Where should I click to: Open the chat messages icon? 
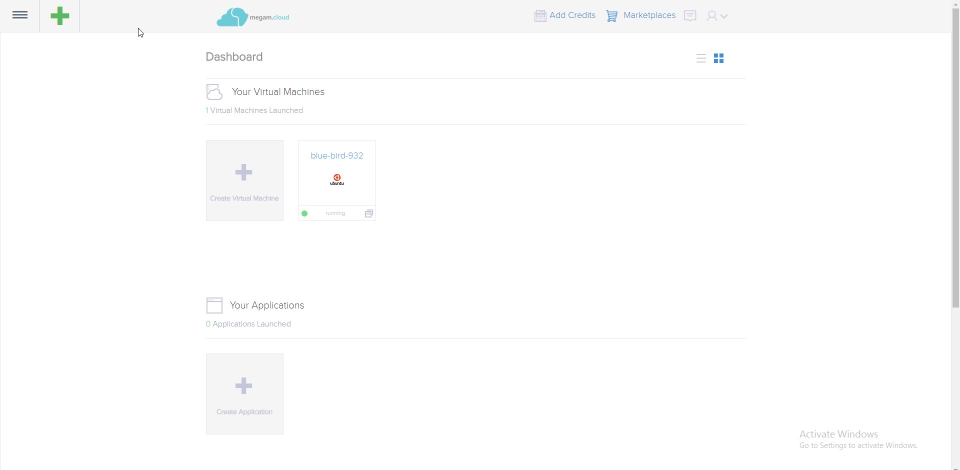pyautogui.click(x=690, y=16)
